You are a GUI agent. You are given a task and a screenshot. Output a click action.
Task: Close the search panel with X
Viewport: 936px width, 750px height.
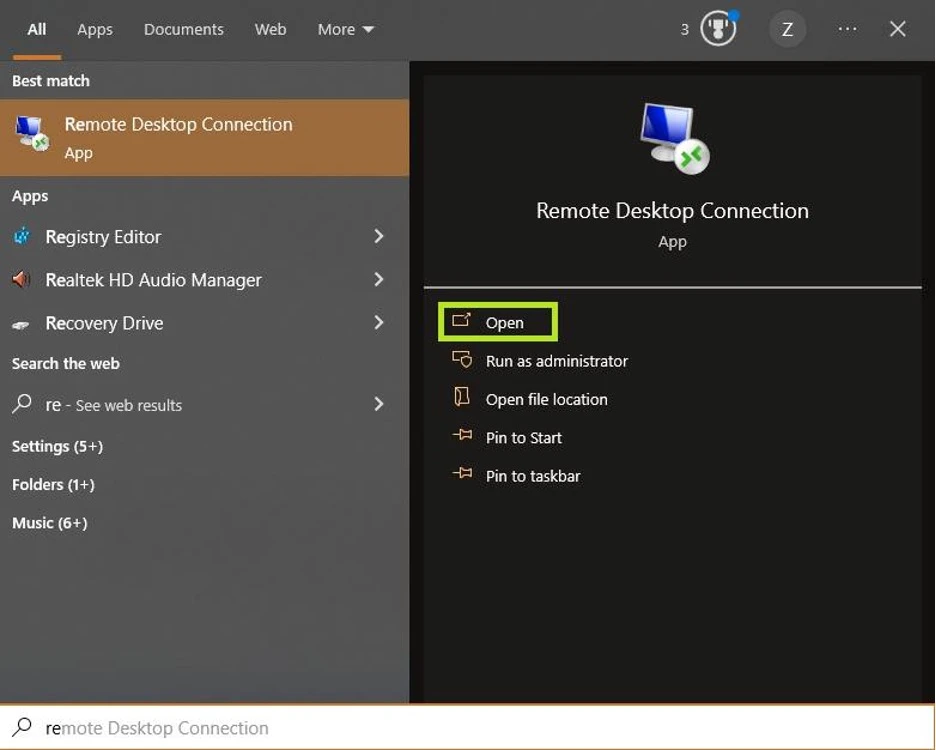(897, 29)
